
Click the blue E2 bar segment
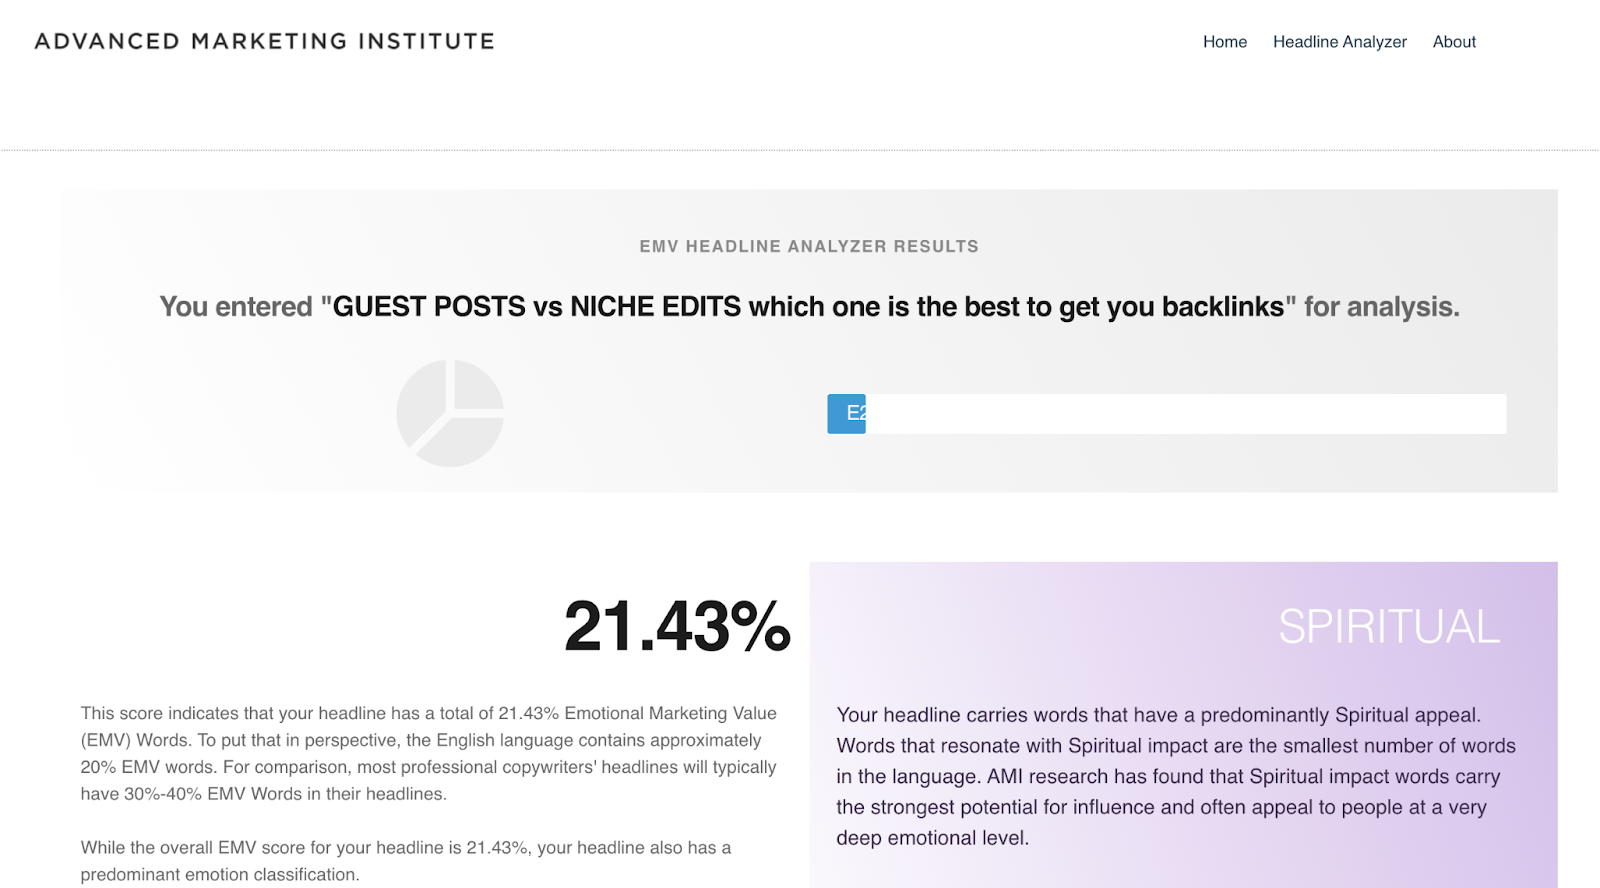[x=846, y=414]
